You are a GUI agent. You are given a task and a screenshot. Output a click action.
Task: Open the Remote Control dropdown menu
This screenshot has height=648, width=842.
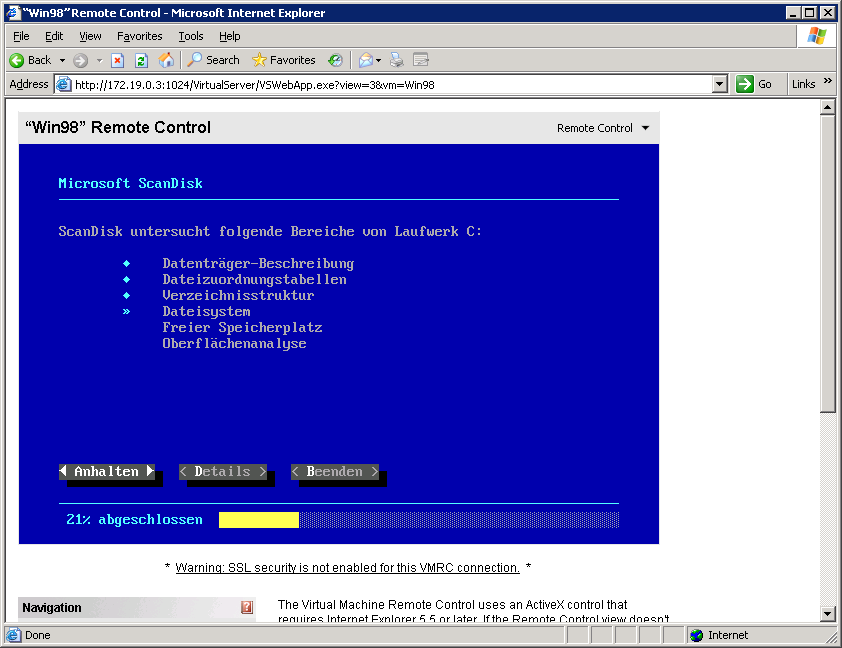(603, 128)
